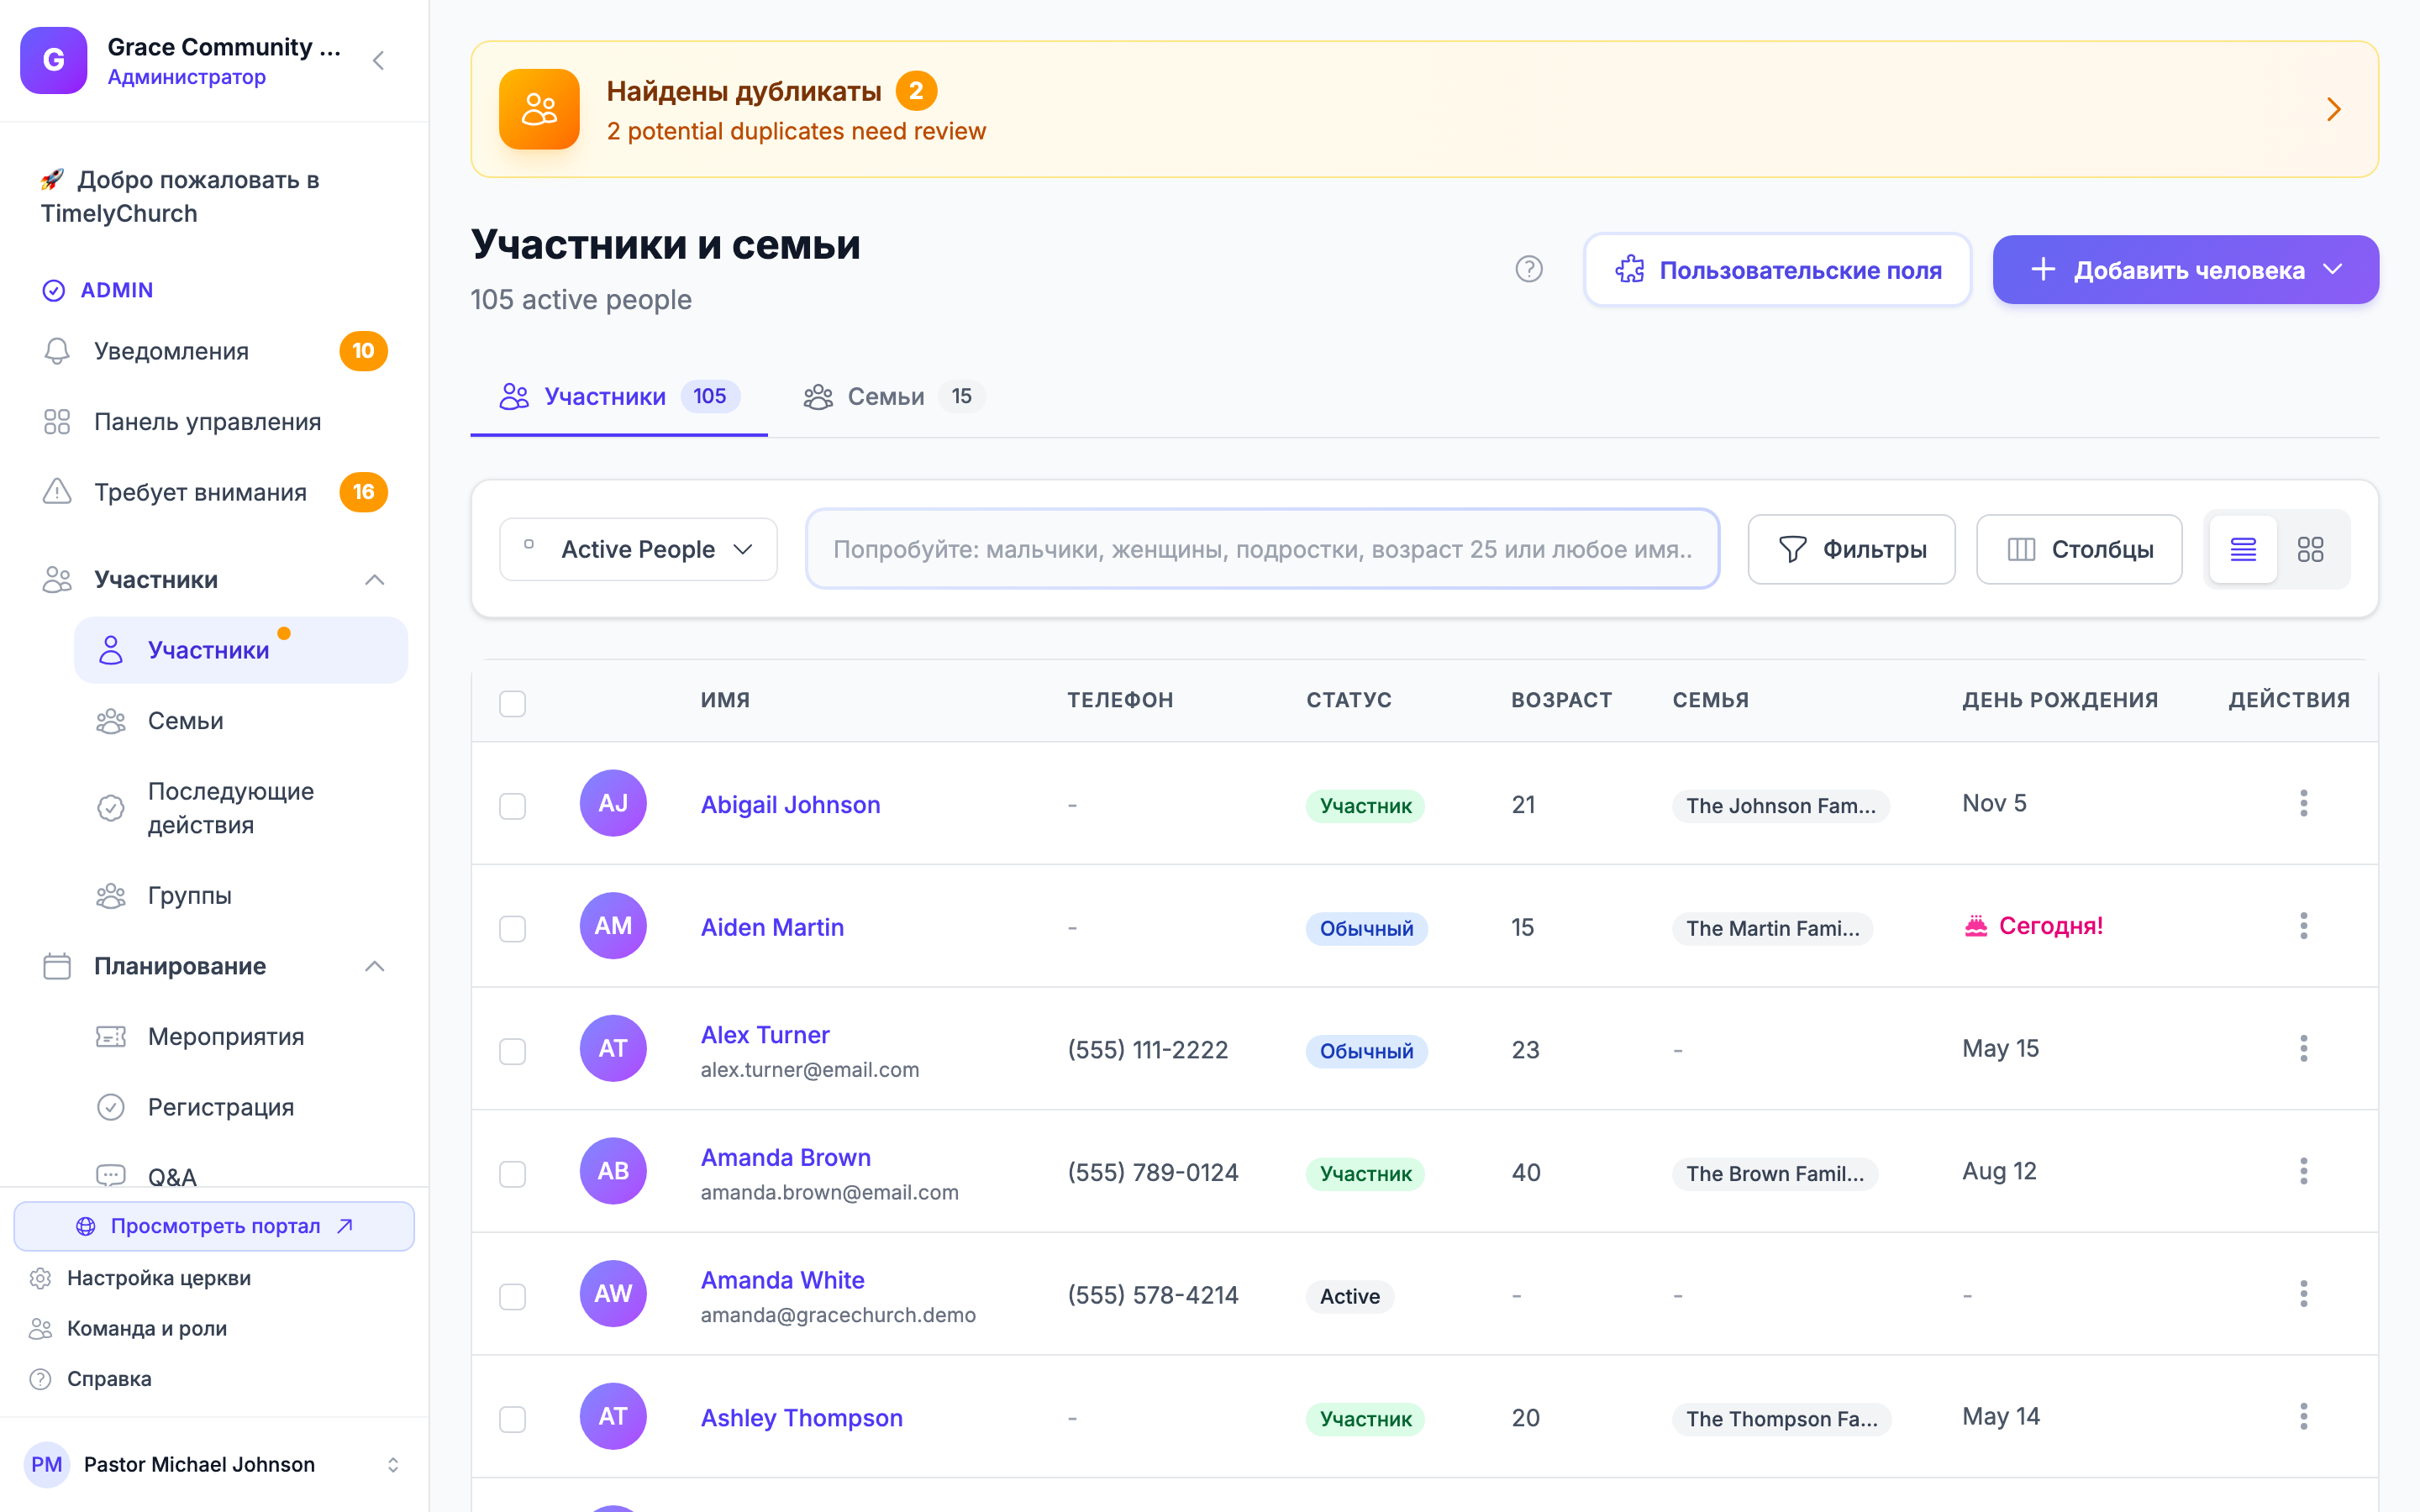Click the Пользовательские поля button
This screenshot has height=1512, width=2420.
point(1778,269)
